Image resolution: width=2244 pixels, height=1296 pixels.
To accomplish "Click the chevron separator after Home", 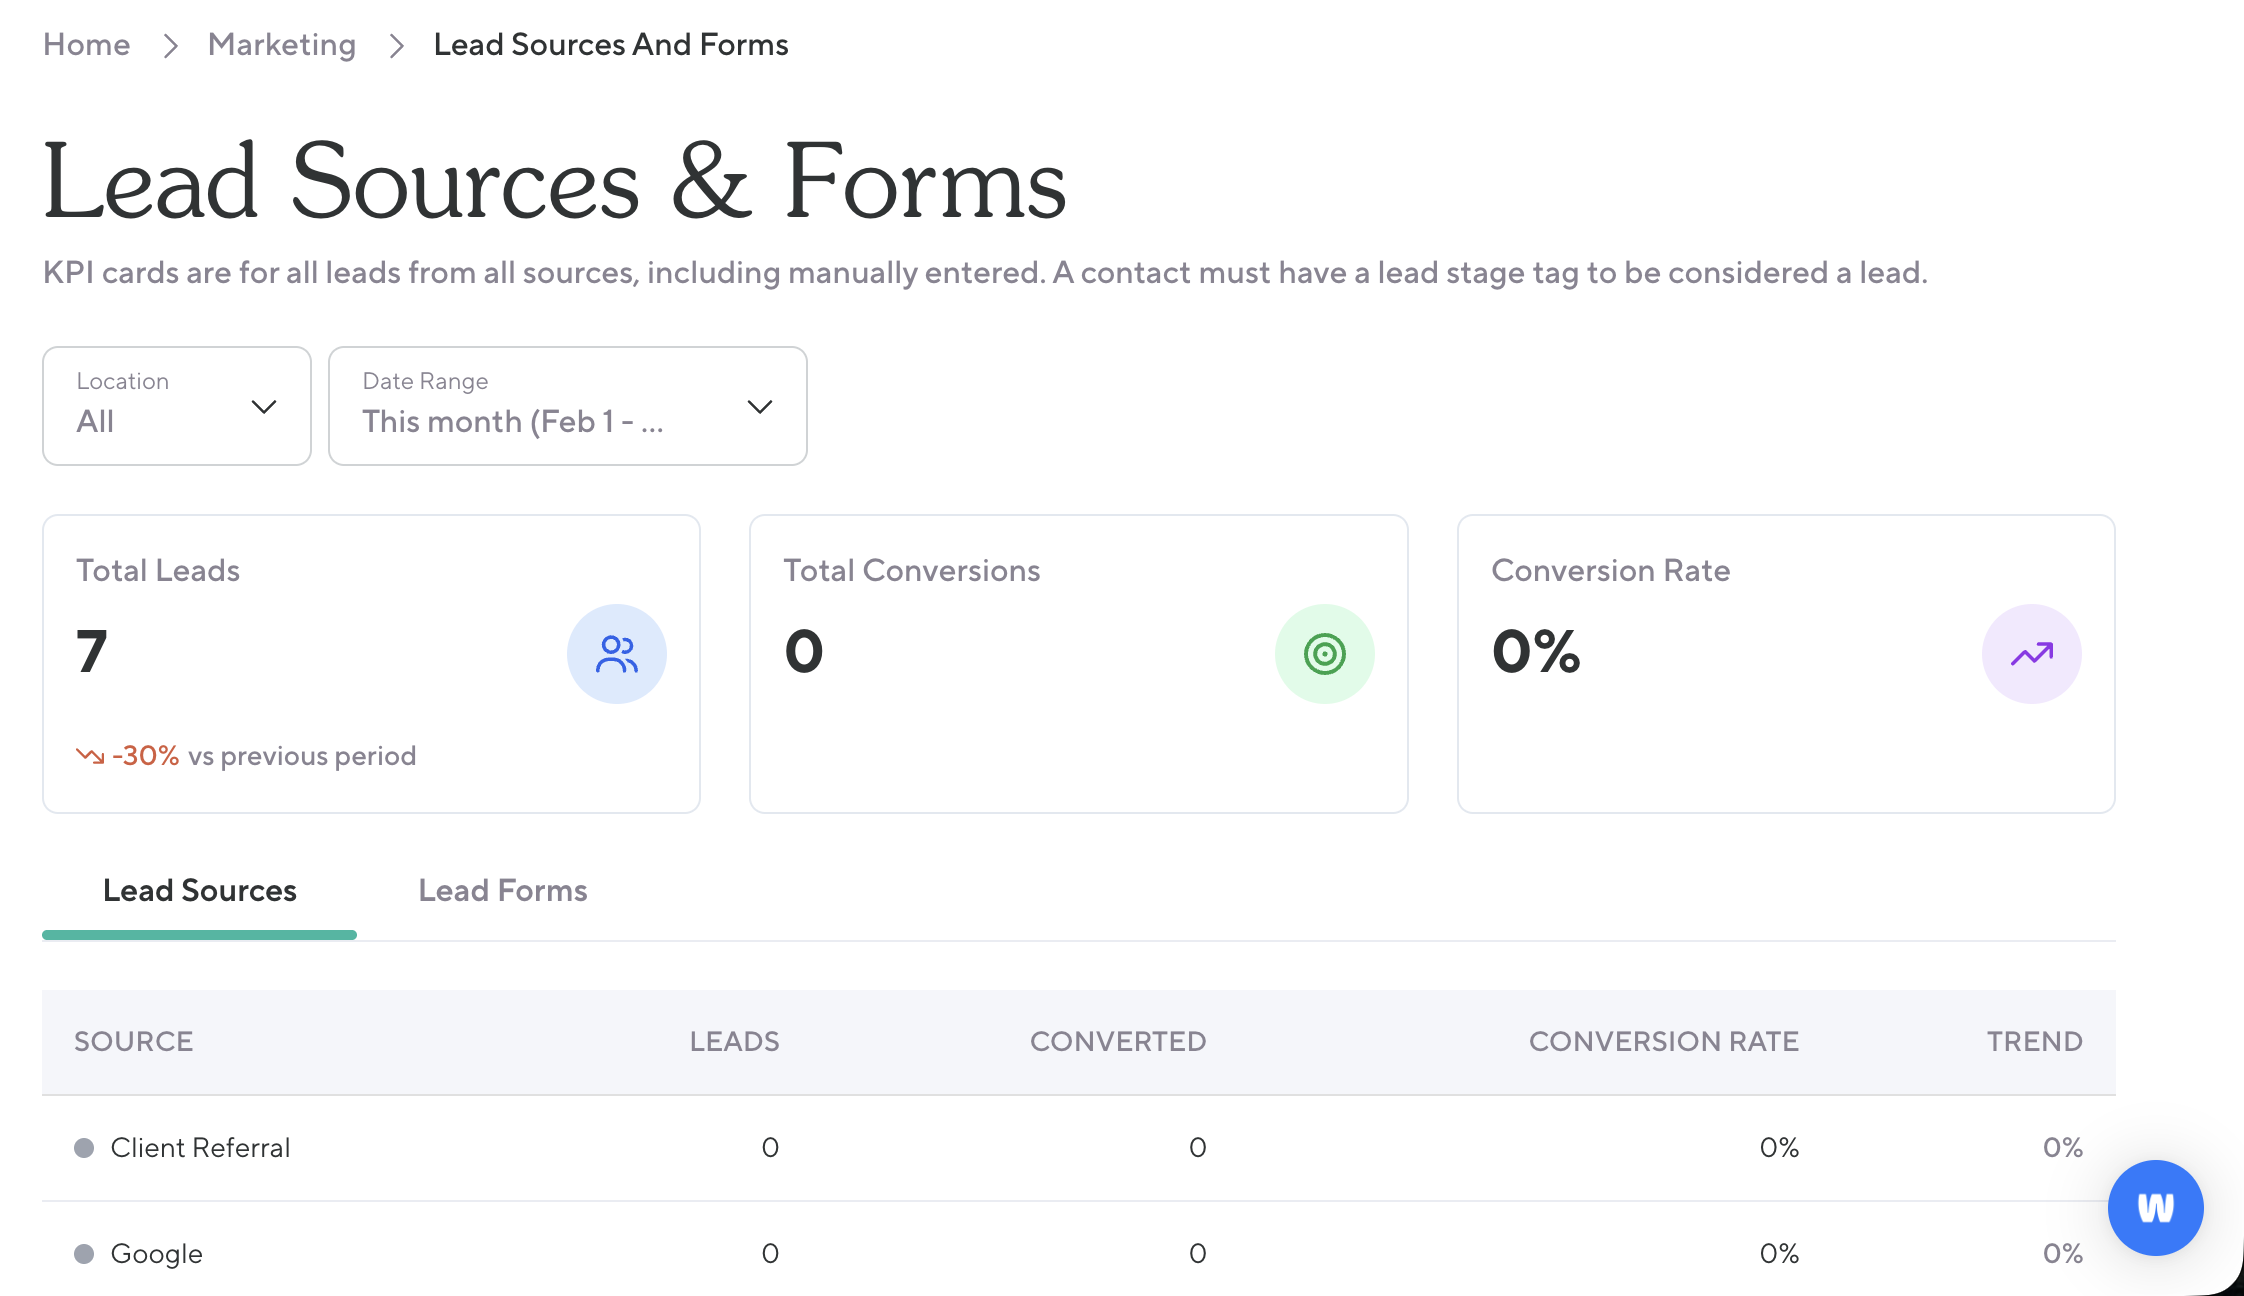I will click(170, 46).
